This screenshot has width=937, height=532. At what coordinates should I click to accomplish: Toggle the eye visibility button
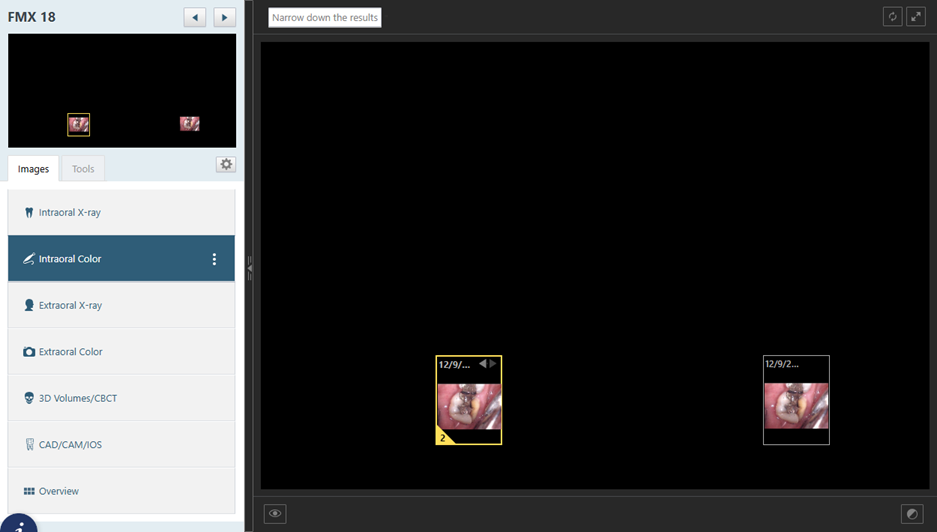coord(275,513)
